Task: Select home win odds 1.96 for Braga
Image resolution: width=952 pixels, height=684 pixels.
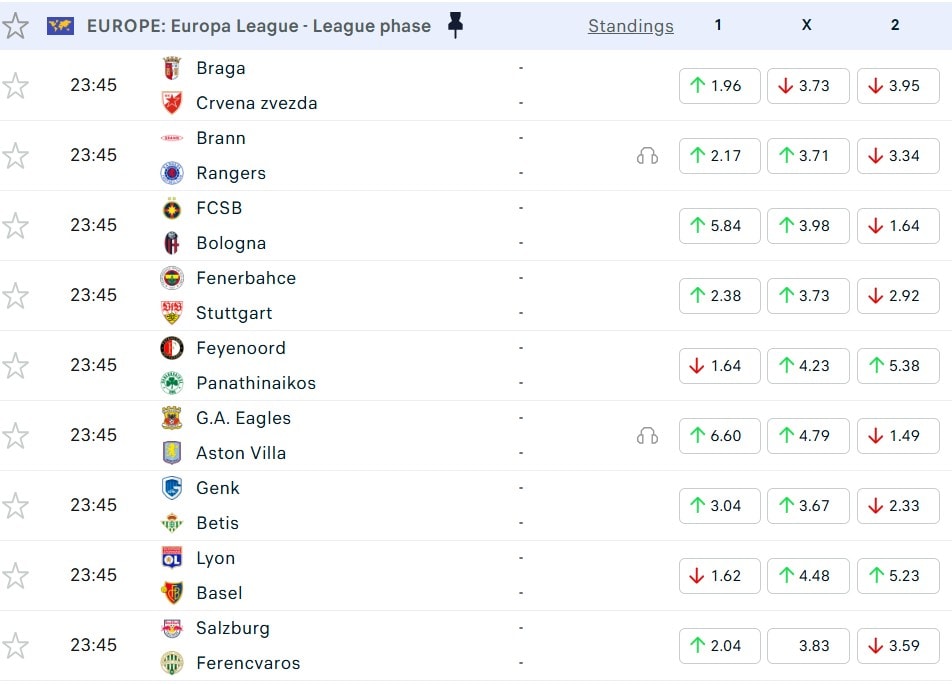Action: coord(719,86)
